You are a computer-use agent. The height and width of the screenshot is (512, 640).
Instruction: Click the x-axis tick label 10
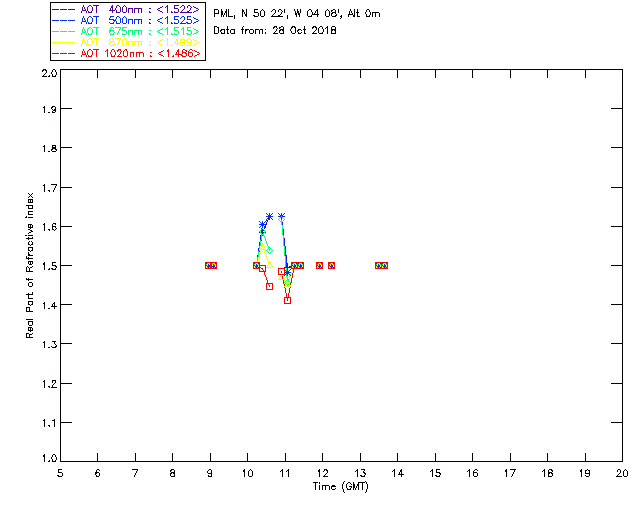tap(248, 473)
